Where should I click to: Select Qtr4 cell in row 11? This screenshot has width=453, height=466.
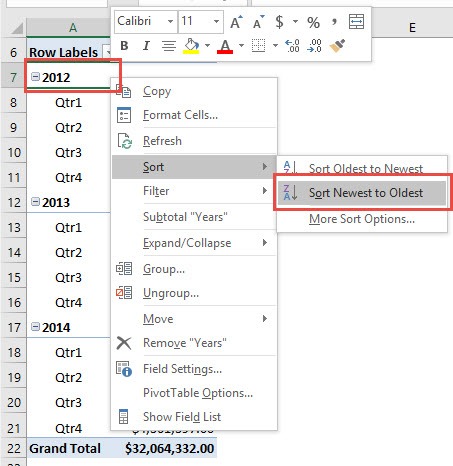click(68, 177)
